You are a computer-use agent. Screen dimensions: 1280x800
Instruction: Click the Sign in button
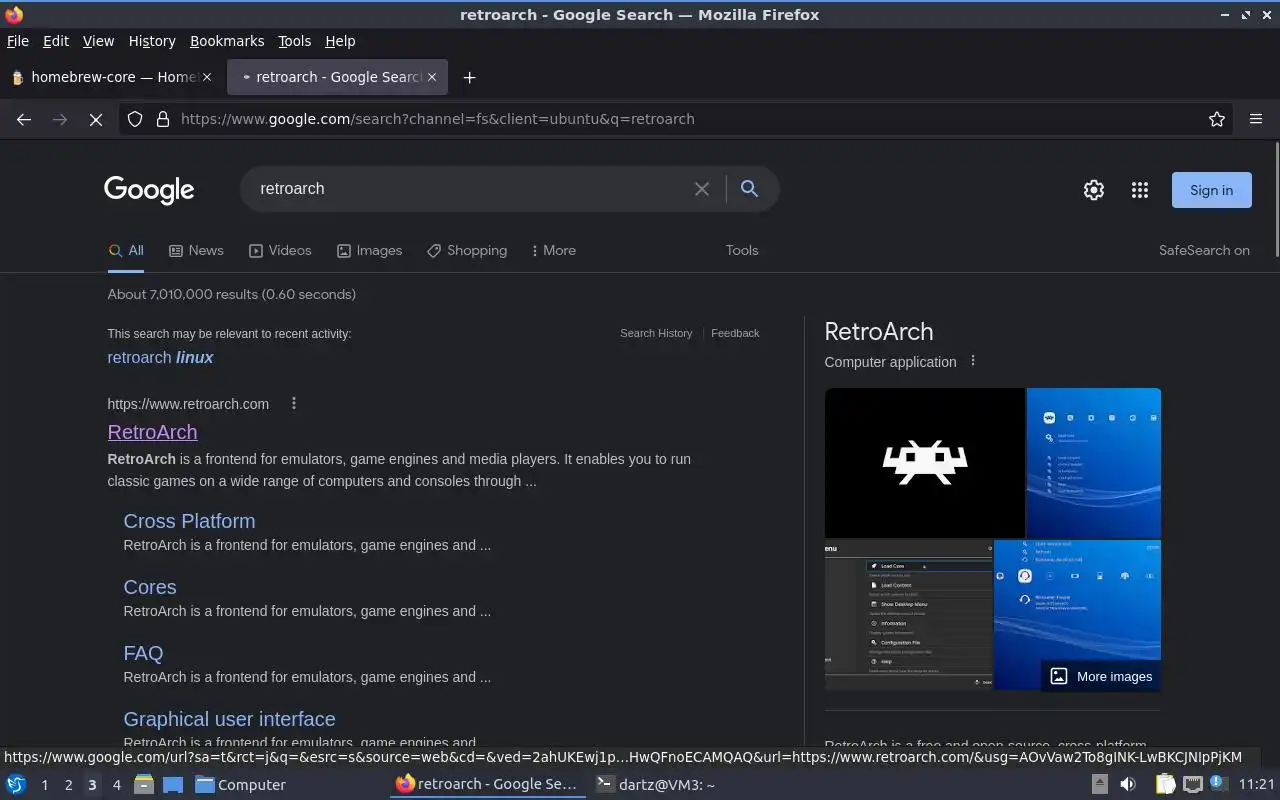click(x=1211, y=190)
